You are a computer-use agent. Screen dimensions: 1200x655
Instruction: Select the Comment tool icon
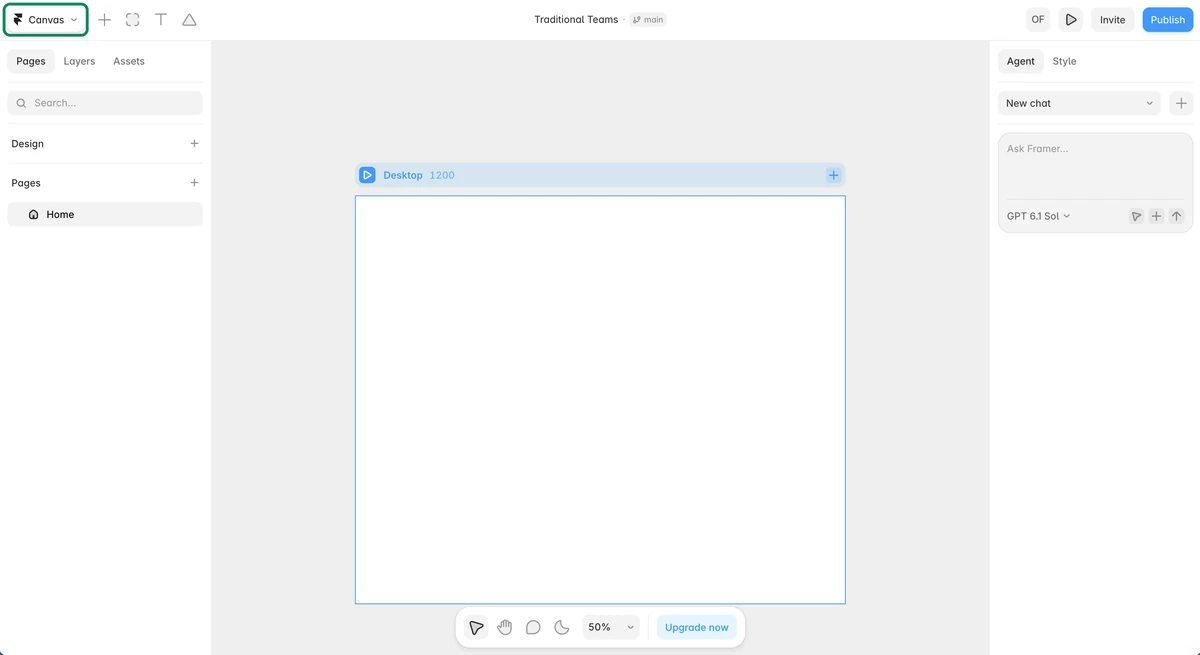533,627
